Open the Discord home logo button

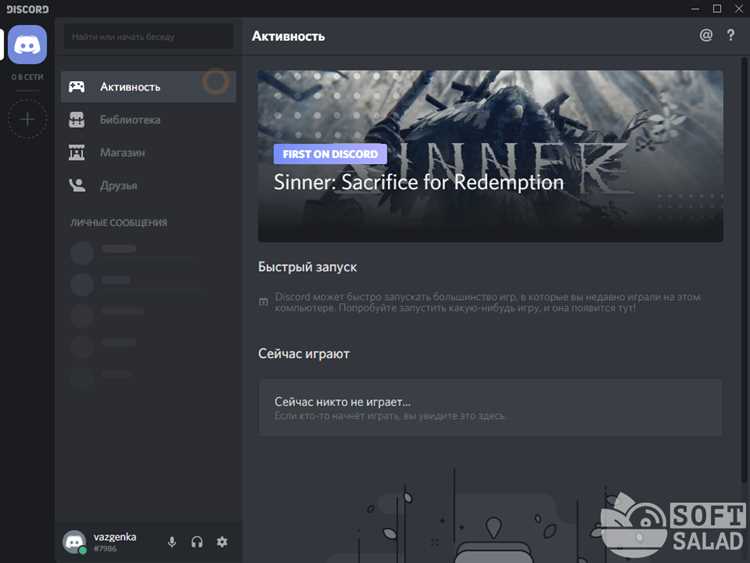coord(27,44)
